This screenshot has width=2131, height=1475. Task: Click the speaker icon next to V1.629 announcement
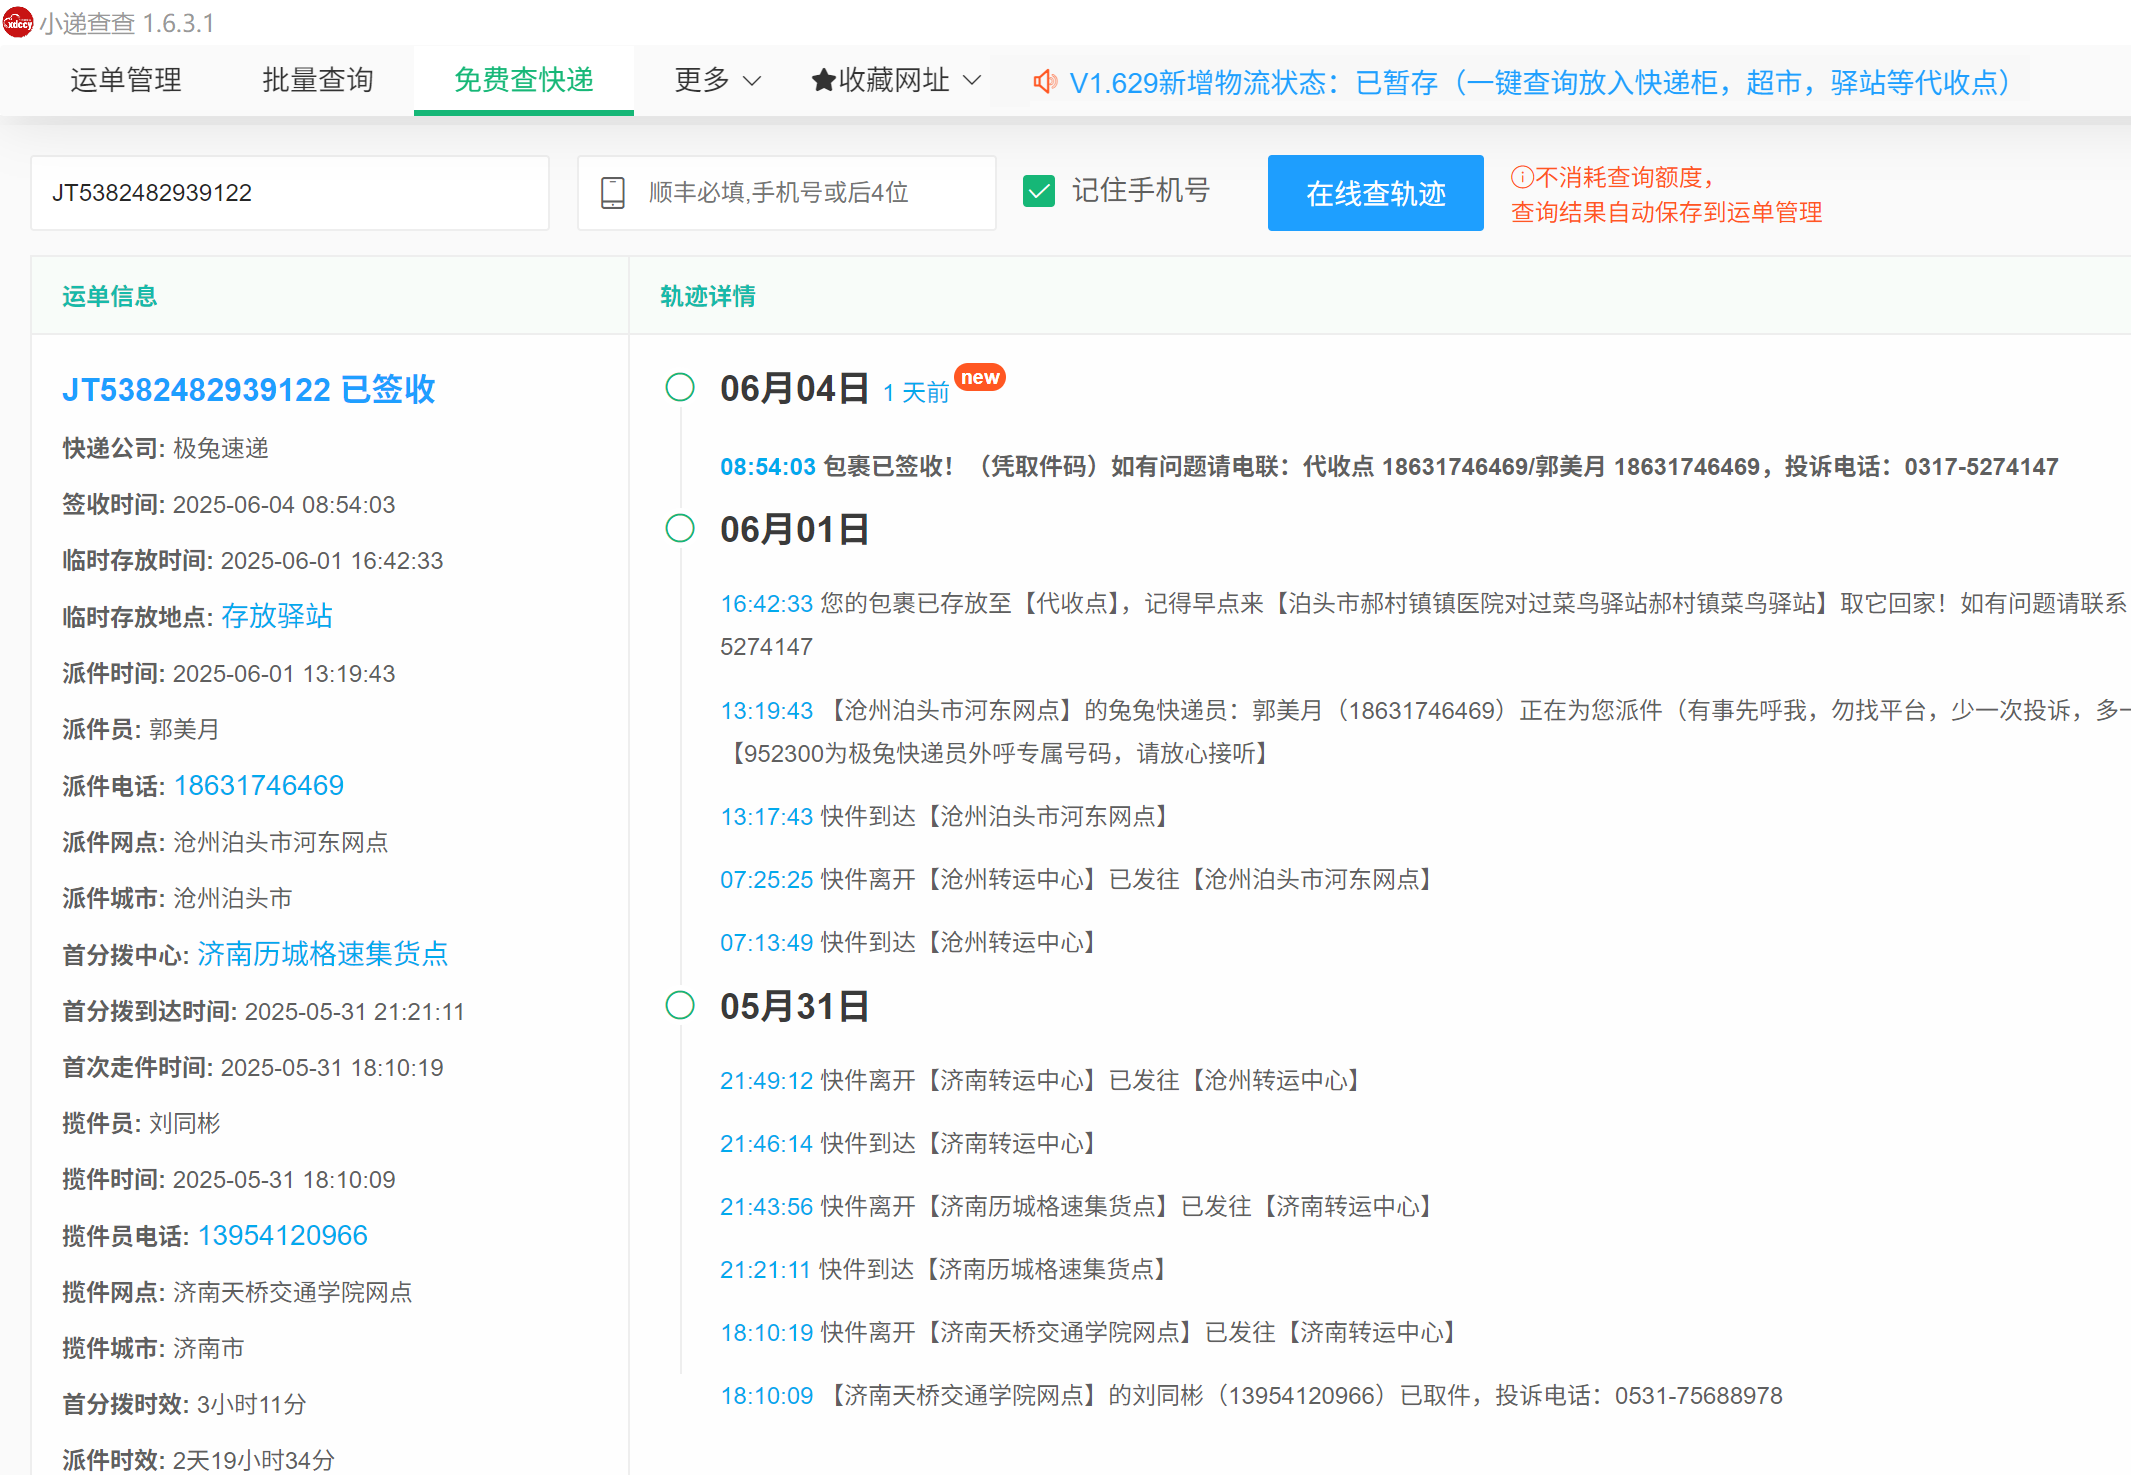[x=1044, y=82]
